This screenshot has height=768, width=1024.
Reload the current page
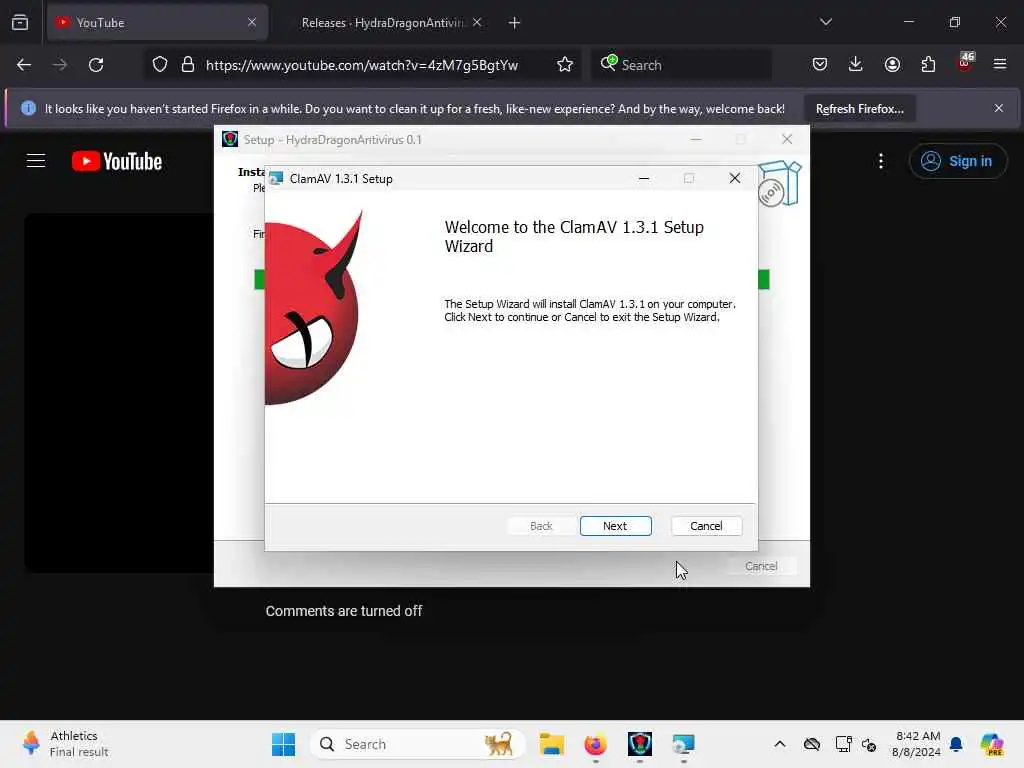[x=96, y=65]
